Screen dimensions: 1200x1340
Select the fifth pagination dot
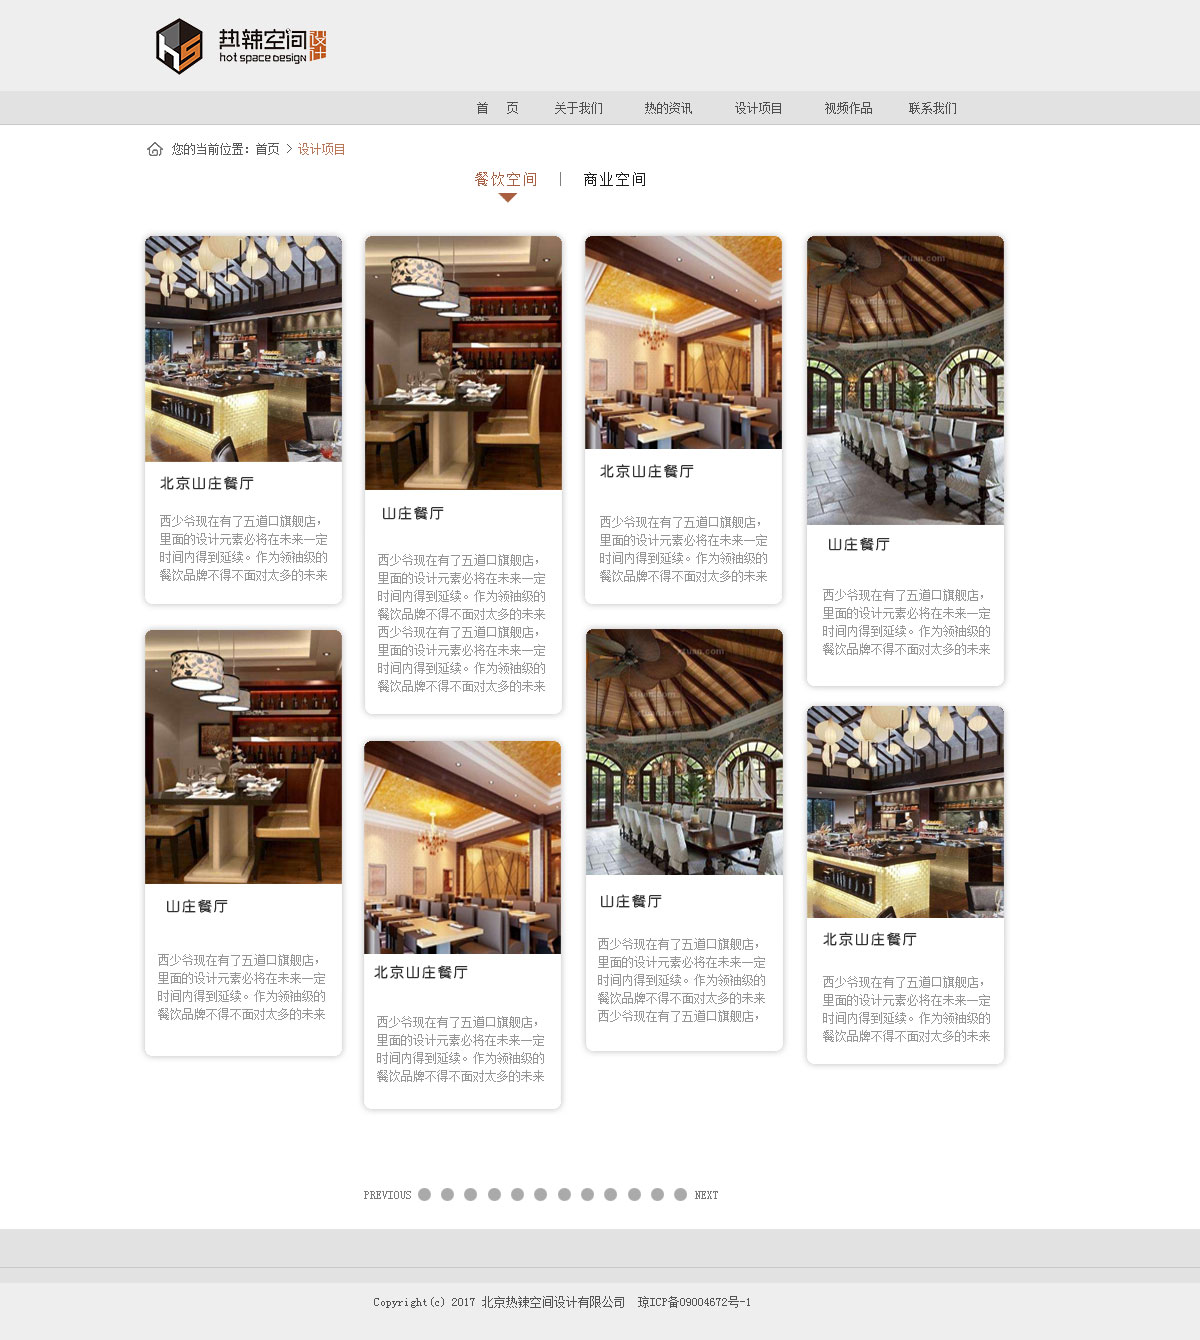coord(517,1194)
